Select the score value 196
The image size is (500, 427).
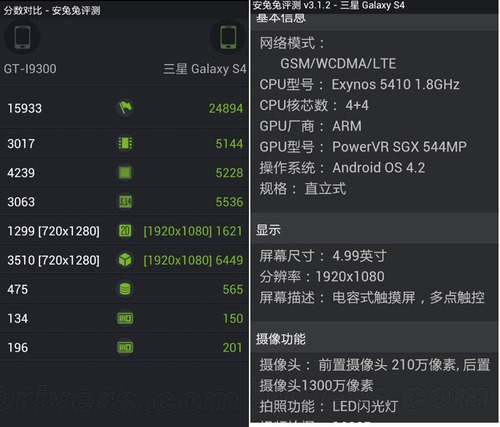[18, 348]
